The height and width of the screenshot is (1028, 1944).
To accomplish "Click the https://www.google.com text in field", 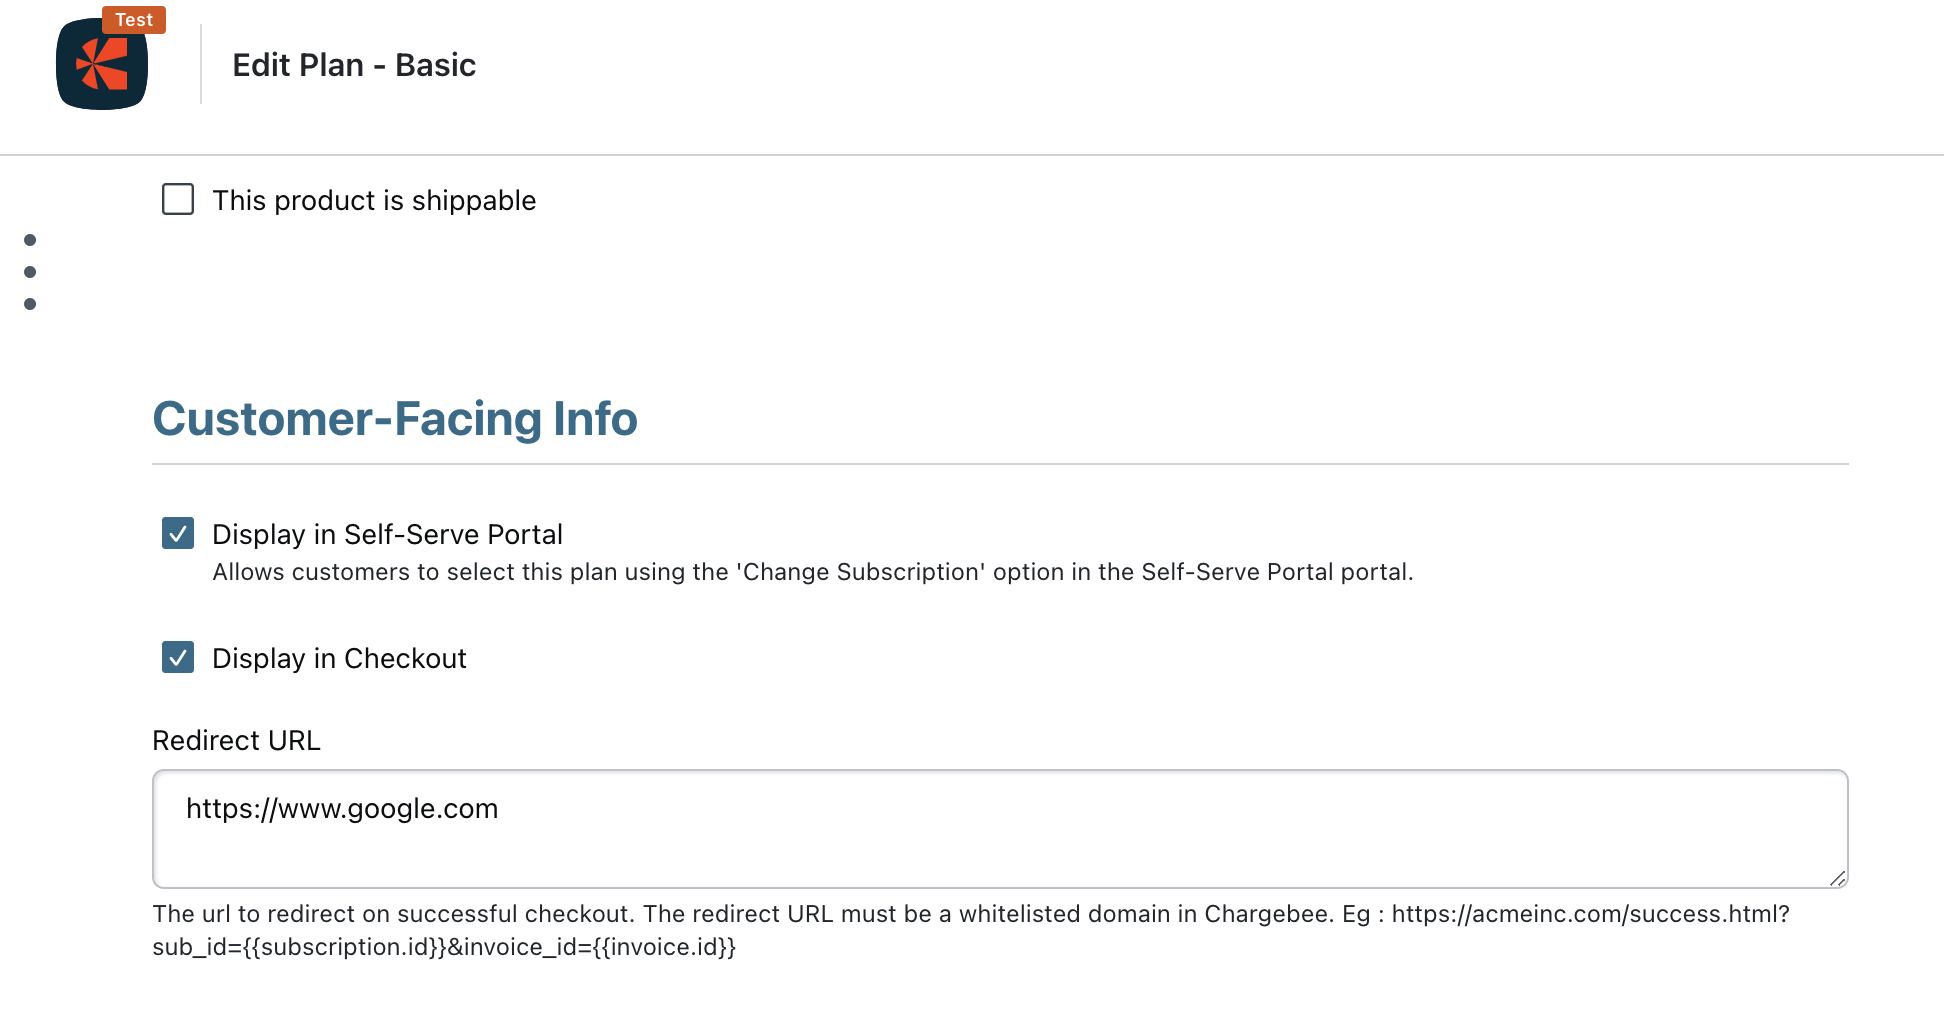I will click(x=342, y=808).
